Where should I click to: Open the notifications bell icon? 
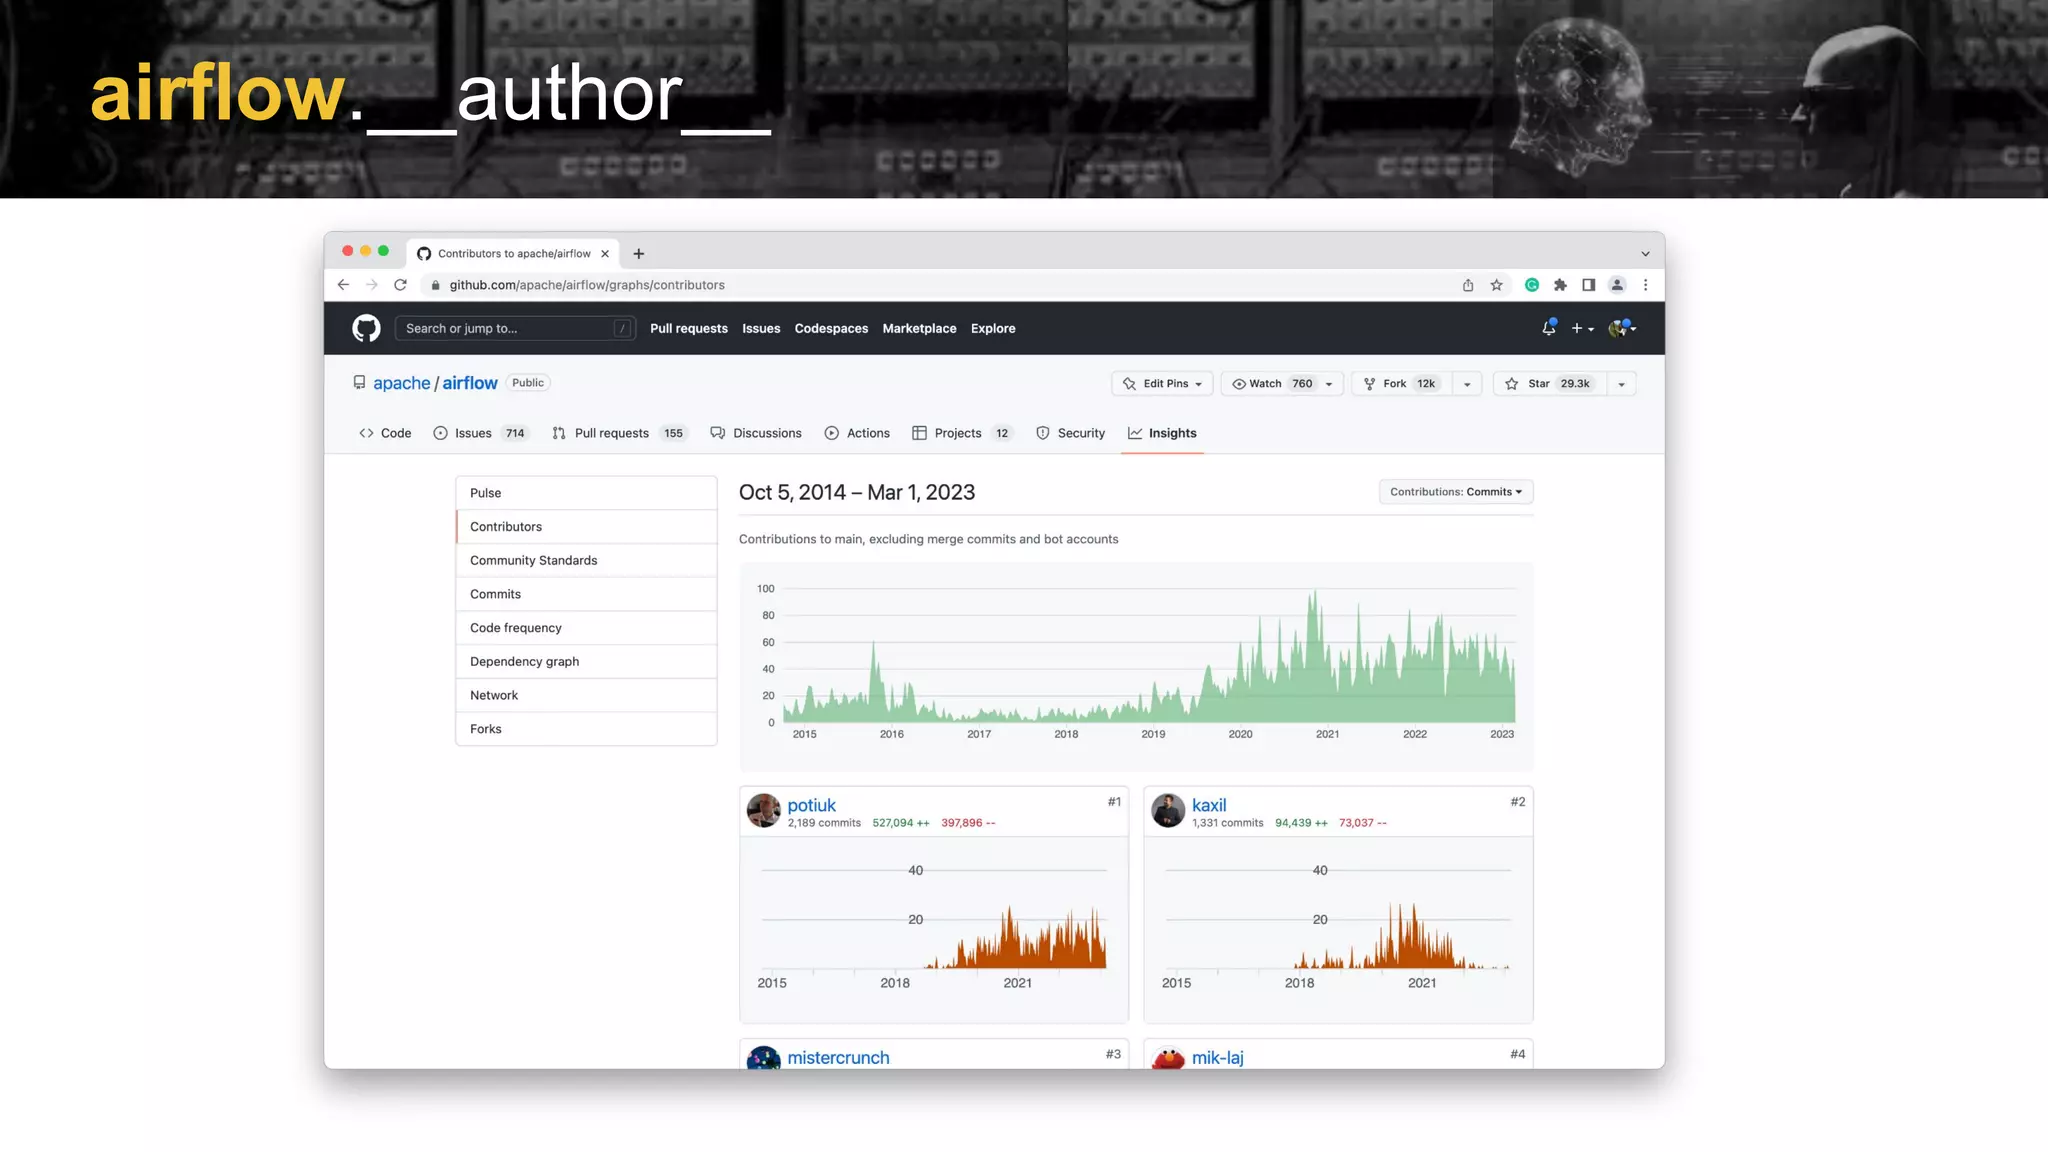pyautogui.click(x=1548, y=328)
